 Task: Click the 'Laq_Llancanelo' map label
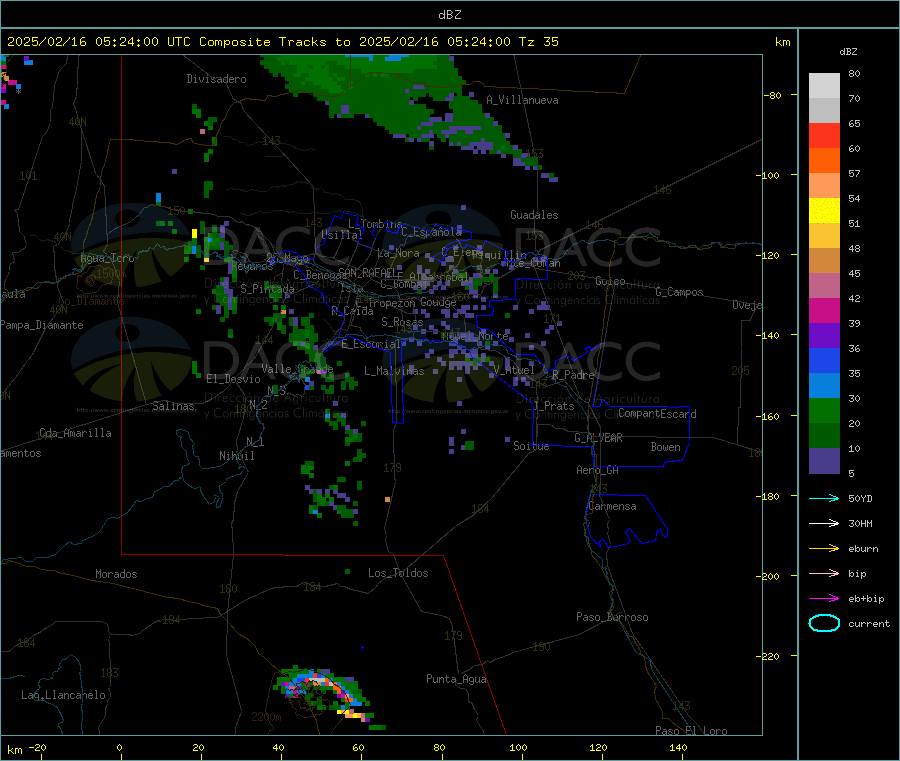(64, 695)
